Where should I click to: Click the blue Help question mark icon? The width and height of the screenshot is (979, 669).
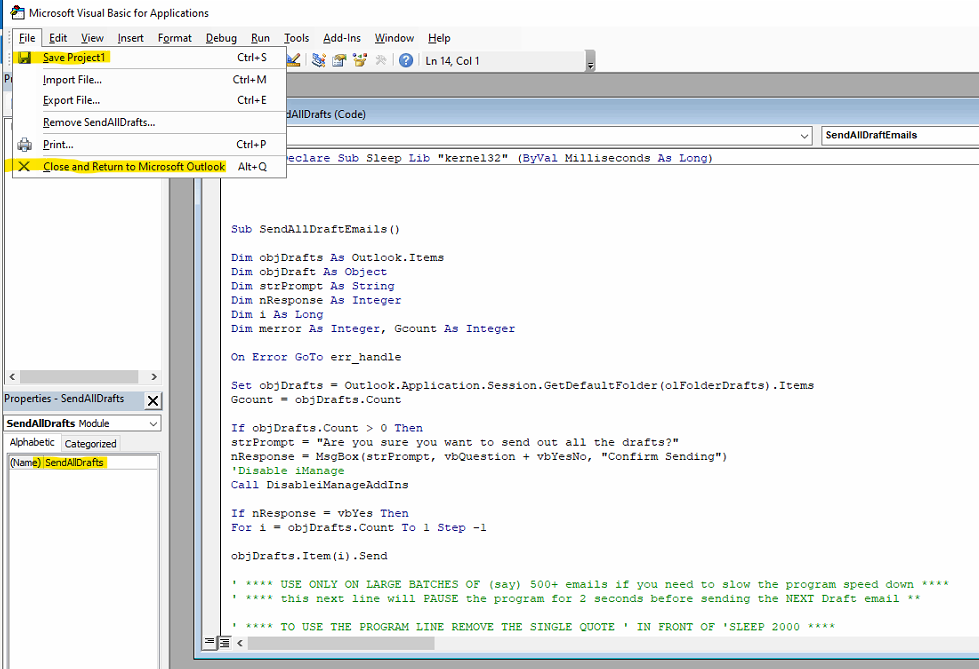click(x=406, y=60)
